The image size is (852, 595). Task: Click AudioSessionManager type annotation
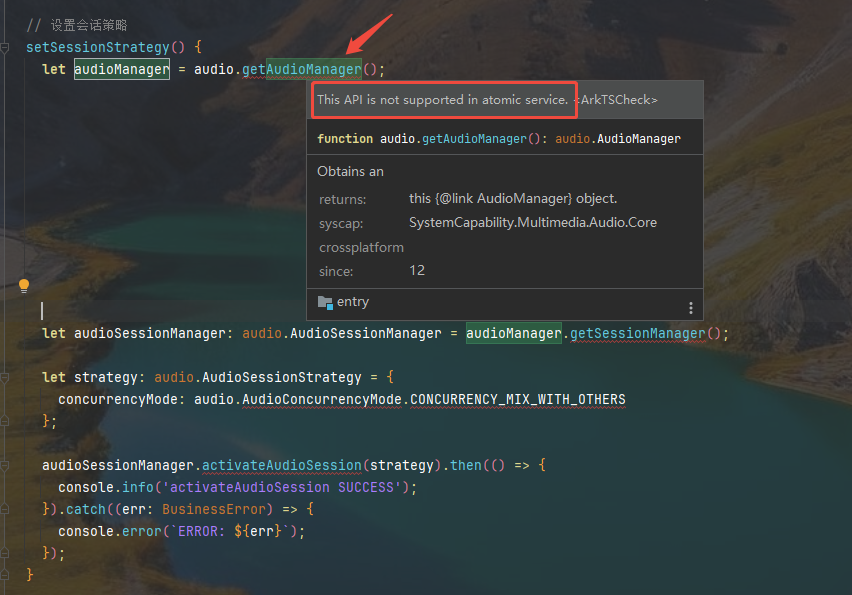pyautogui.click(x=366, y=334)
